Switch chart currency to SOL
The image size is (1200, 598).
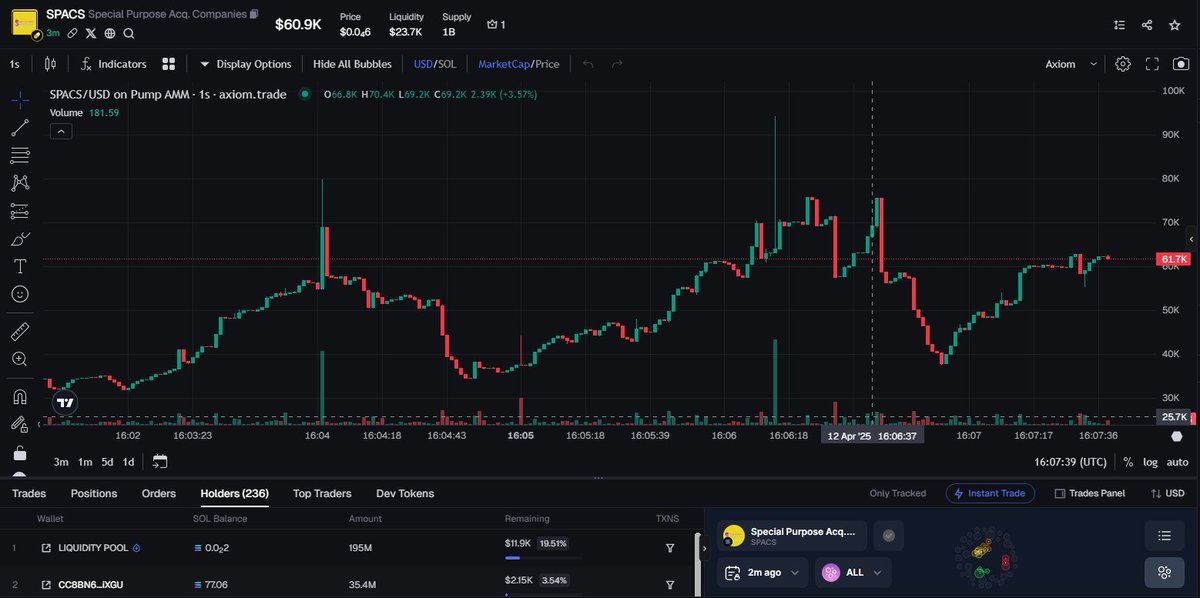coord(447,64)
